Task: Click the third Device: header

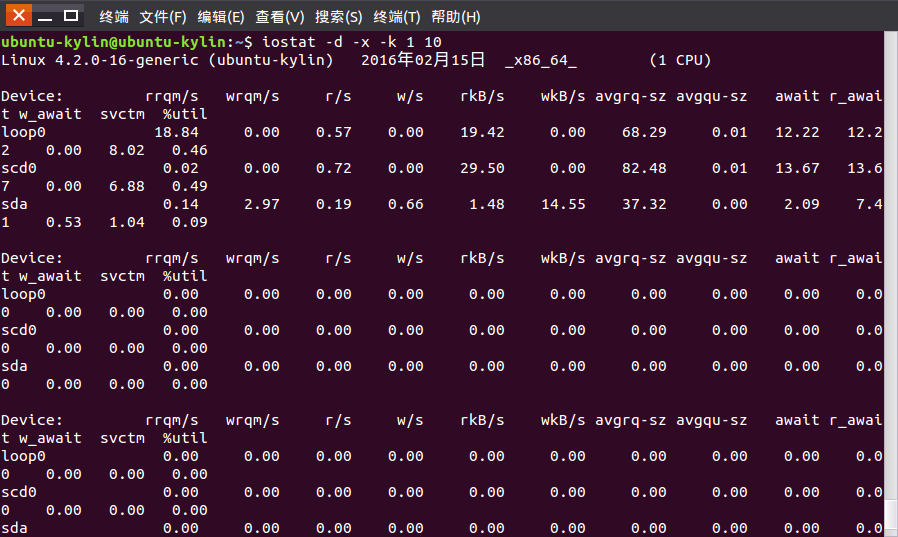Action: 32,420
